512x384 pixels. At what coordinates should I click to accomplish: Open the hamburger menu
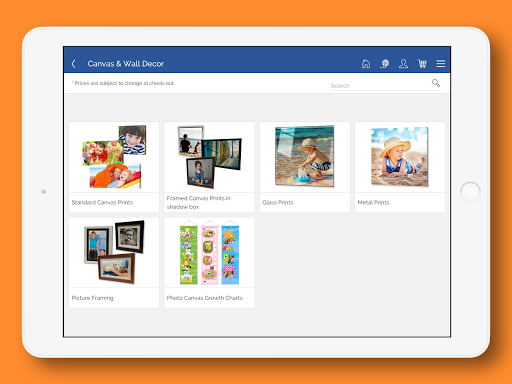[x=441, y=64]
